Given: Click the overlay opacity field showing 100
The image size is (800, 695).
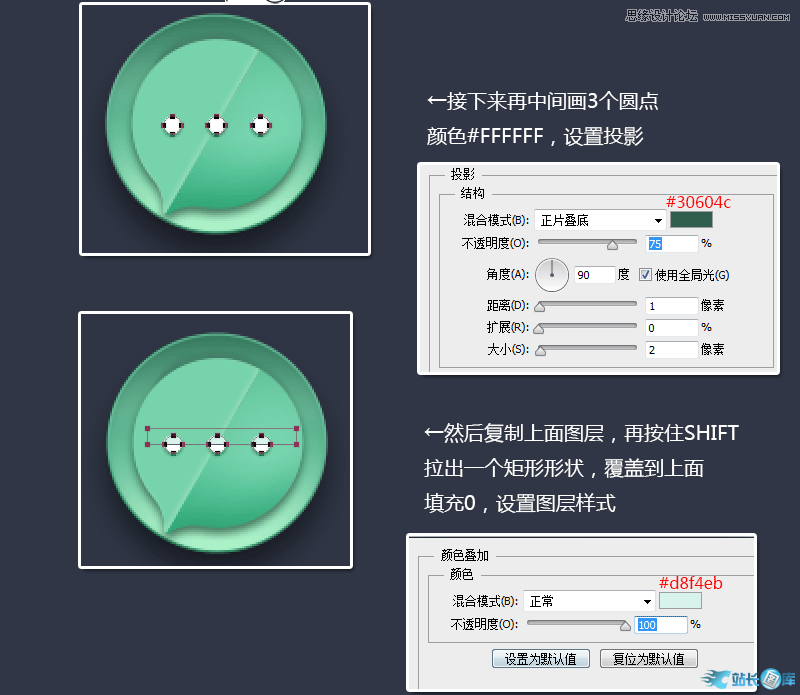Looking at the screenshot, I should click(661, 625).
